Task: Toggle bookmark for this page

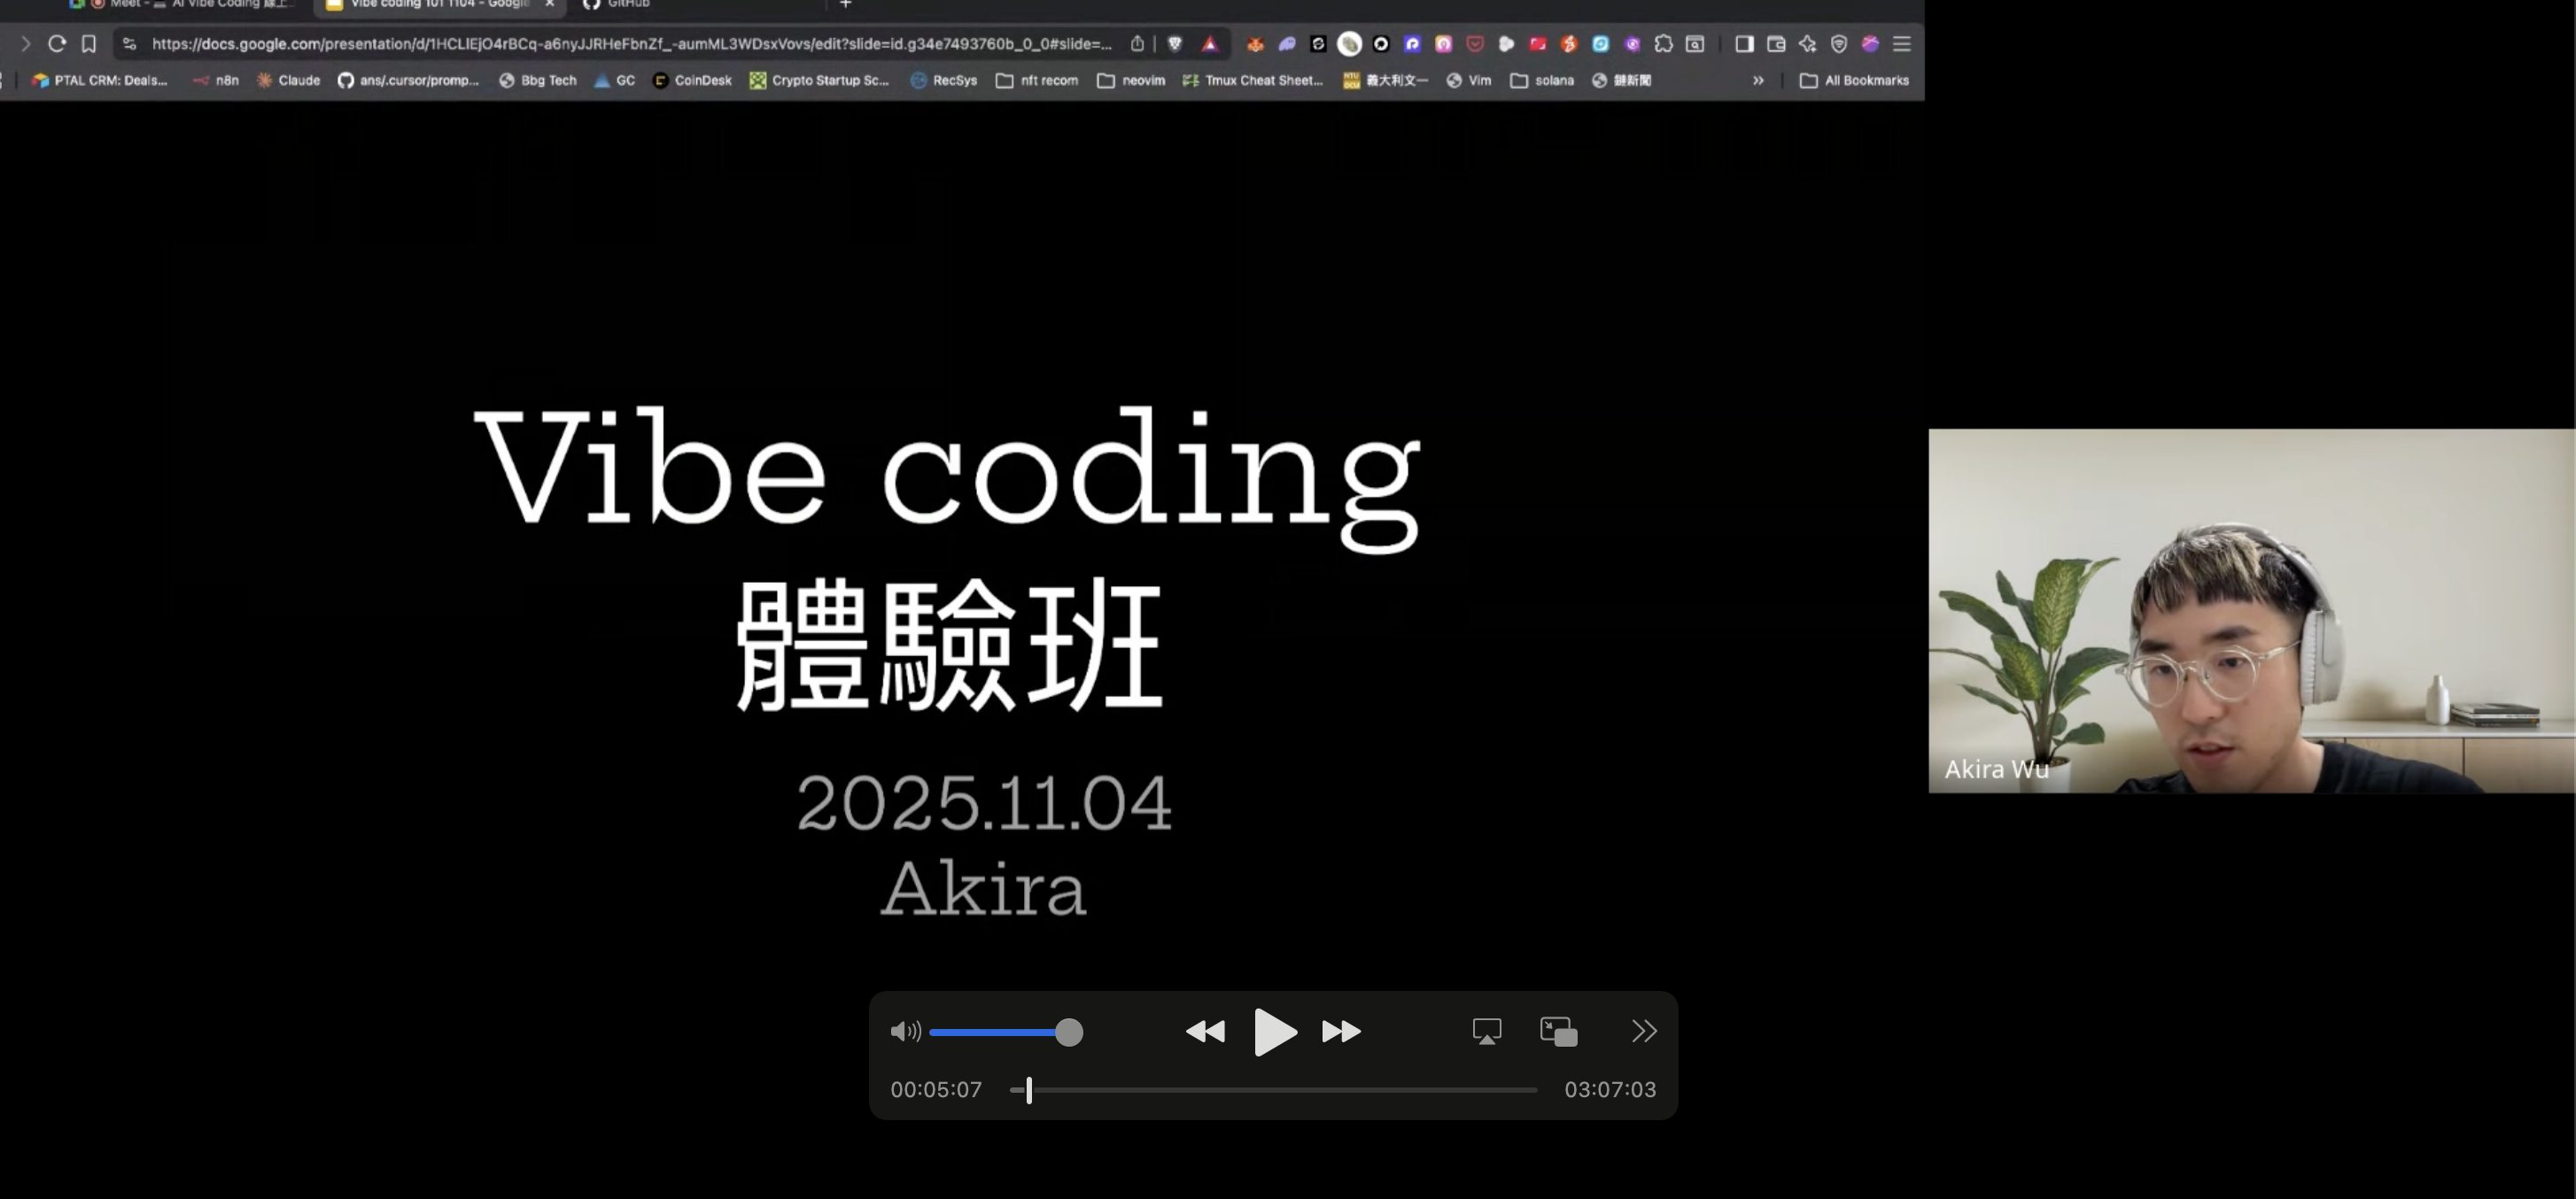Action: (89, 44)
